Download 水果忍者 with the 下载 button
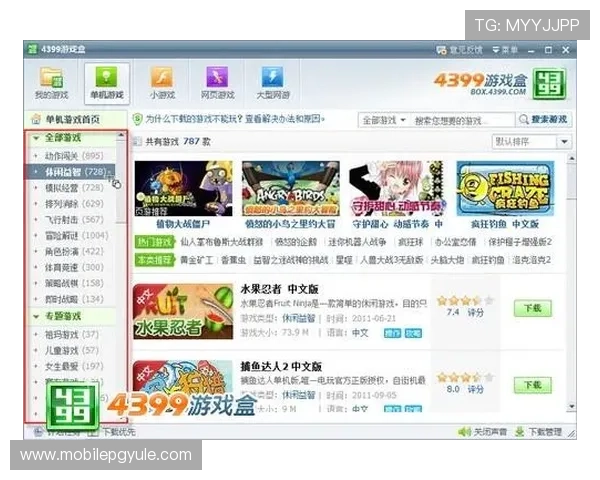 pyautogui.click(x=533, y=308)
